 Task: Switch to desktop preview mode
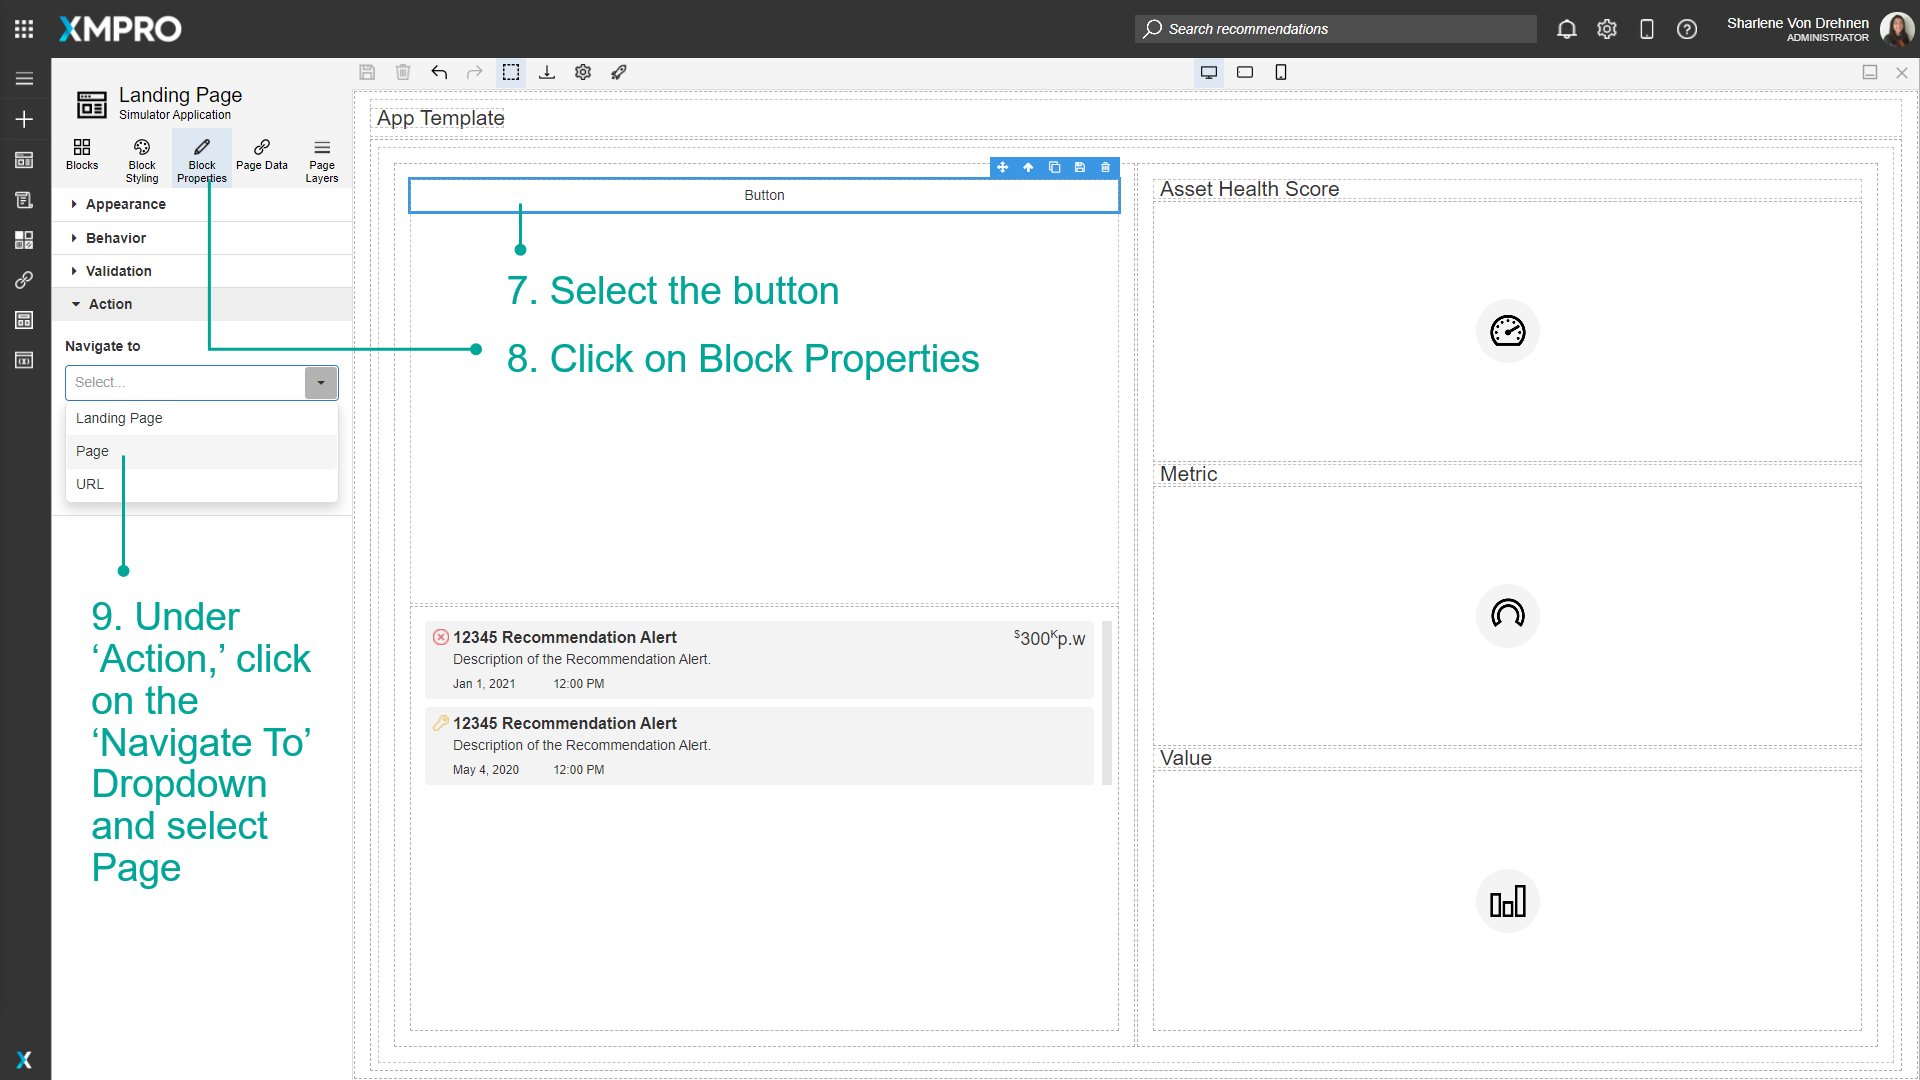[1208, 72]
